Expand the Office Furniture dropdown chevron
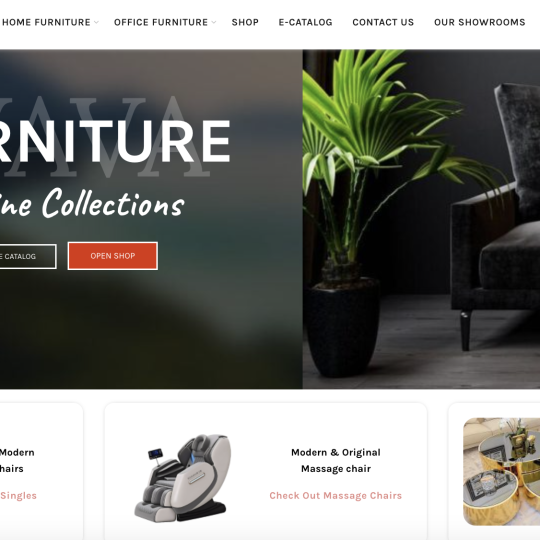The image size is (540, 540). pyautogui.click(x=214, y=22)
